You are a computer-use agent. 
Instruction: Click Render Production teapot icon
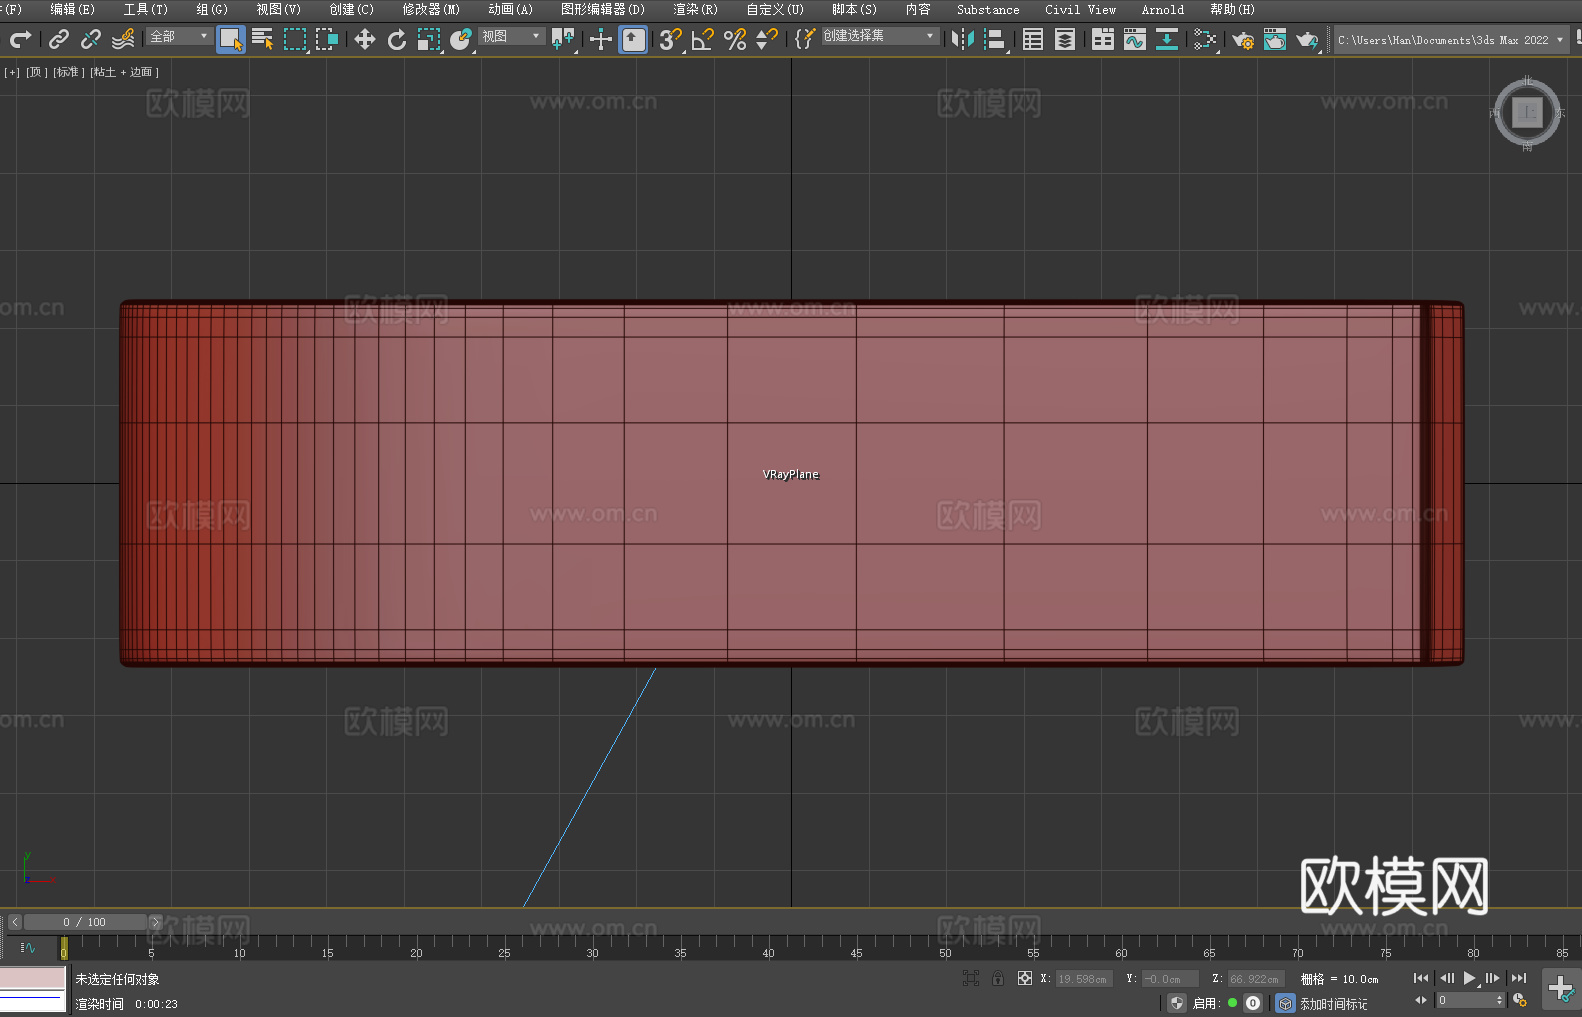click(x=1307, y=39)
